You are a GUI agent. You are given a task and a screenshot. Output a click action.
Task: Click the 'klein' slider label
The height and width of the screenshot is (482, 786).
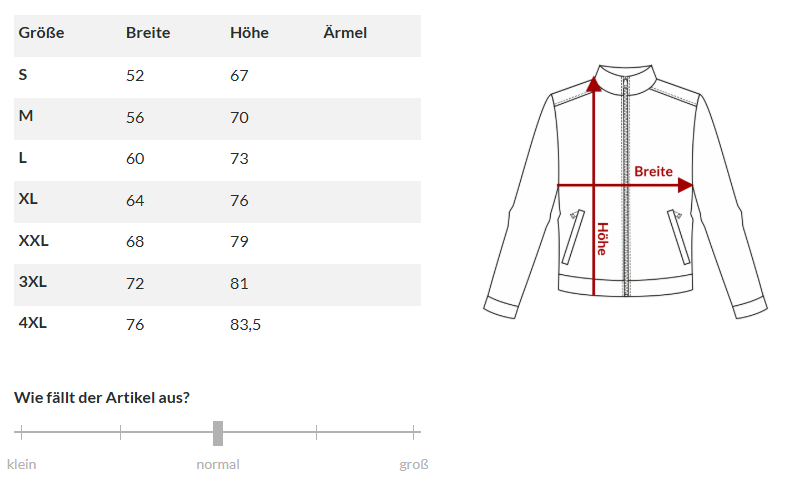(x=22, y=464)
